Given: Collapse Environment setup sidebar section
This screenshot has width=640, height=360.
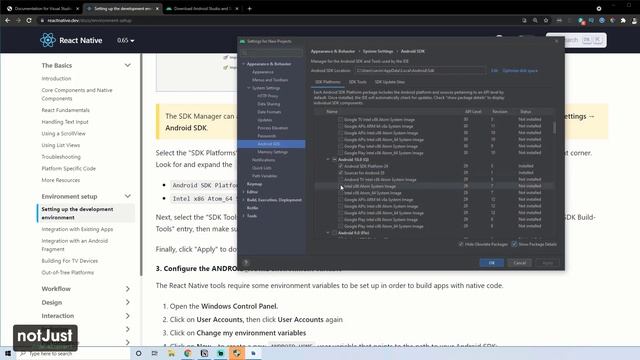Looking at the screenshot, I should (x=127, y=196).
